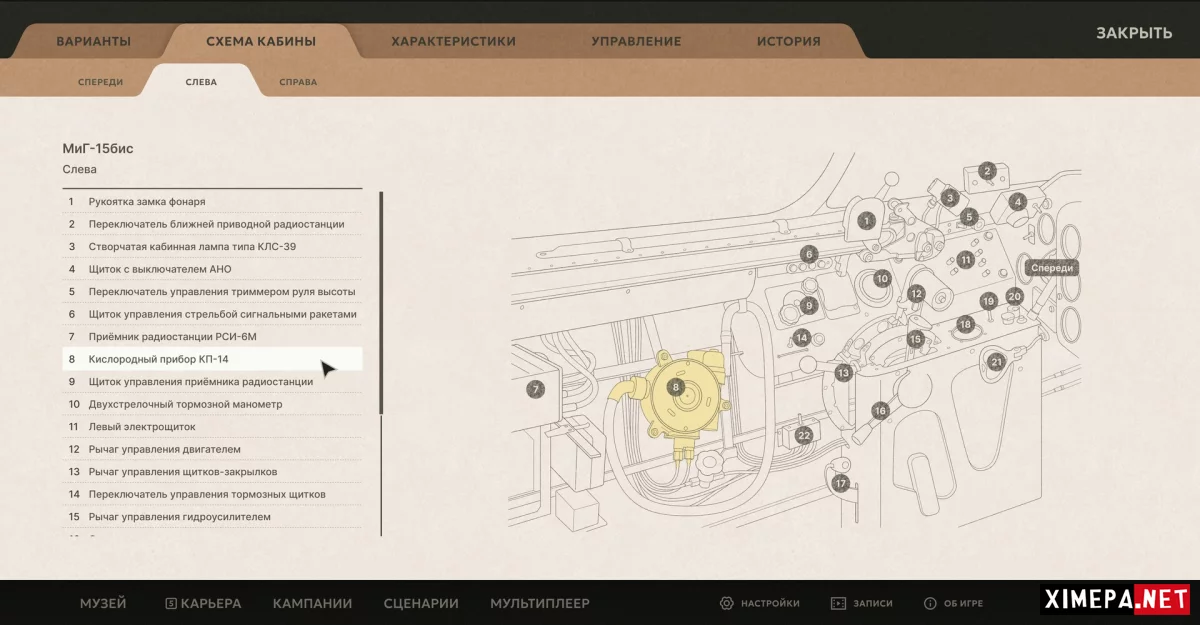Select marker 16 on the cockpit diagram
Viewport: 1200px width, 625px height.
[880, 411]
